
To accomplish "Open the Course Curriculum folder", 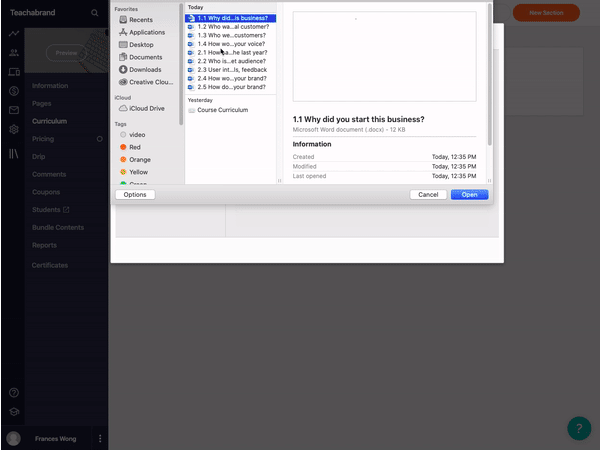I will [230, 110].
